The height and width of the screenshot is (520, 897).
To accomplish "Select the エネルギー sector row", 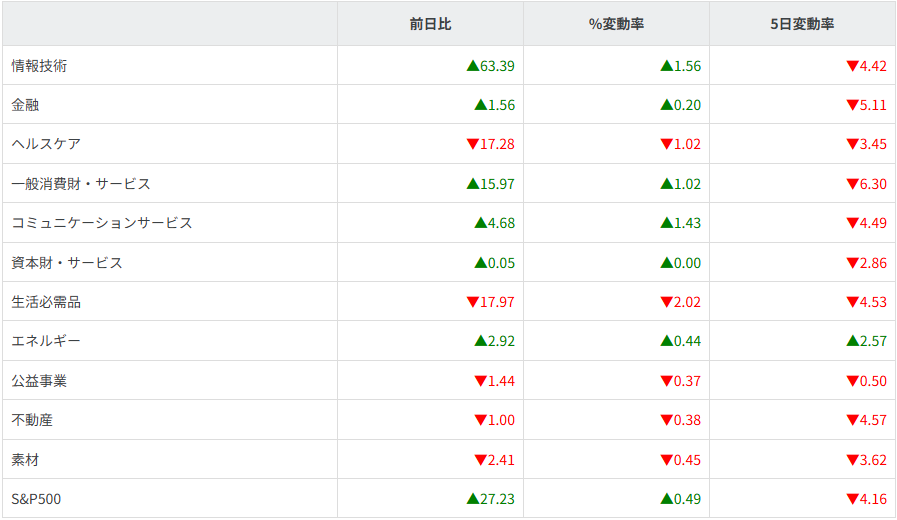I will coord(46,341).
